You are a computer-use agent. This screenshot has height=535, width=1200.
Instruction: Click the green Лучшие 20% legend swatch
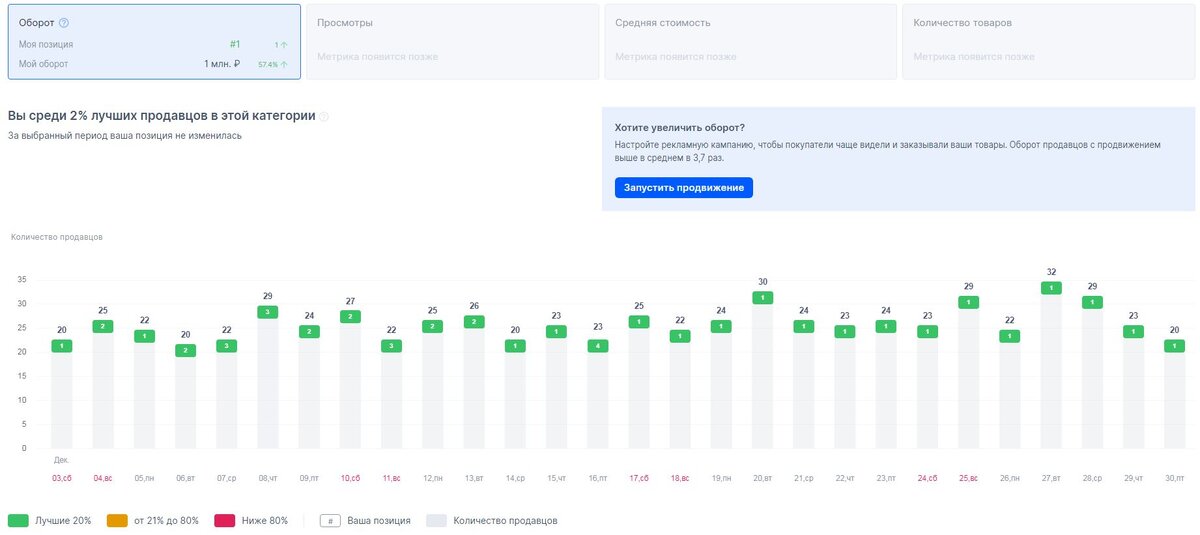click(18, 521)
